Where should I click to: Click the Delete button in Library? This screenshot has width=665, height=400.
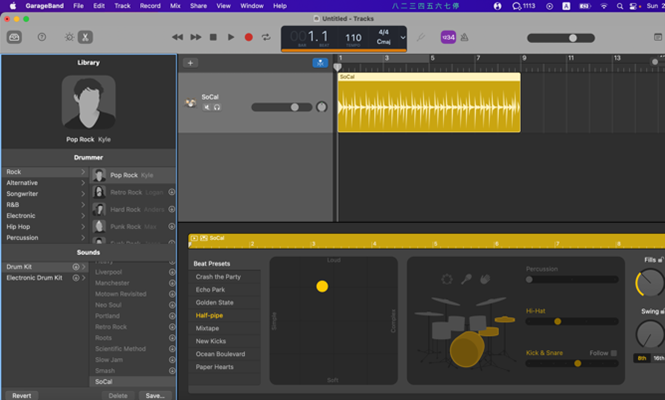pyautogui.click(x=118, y=395)
